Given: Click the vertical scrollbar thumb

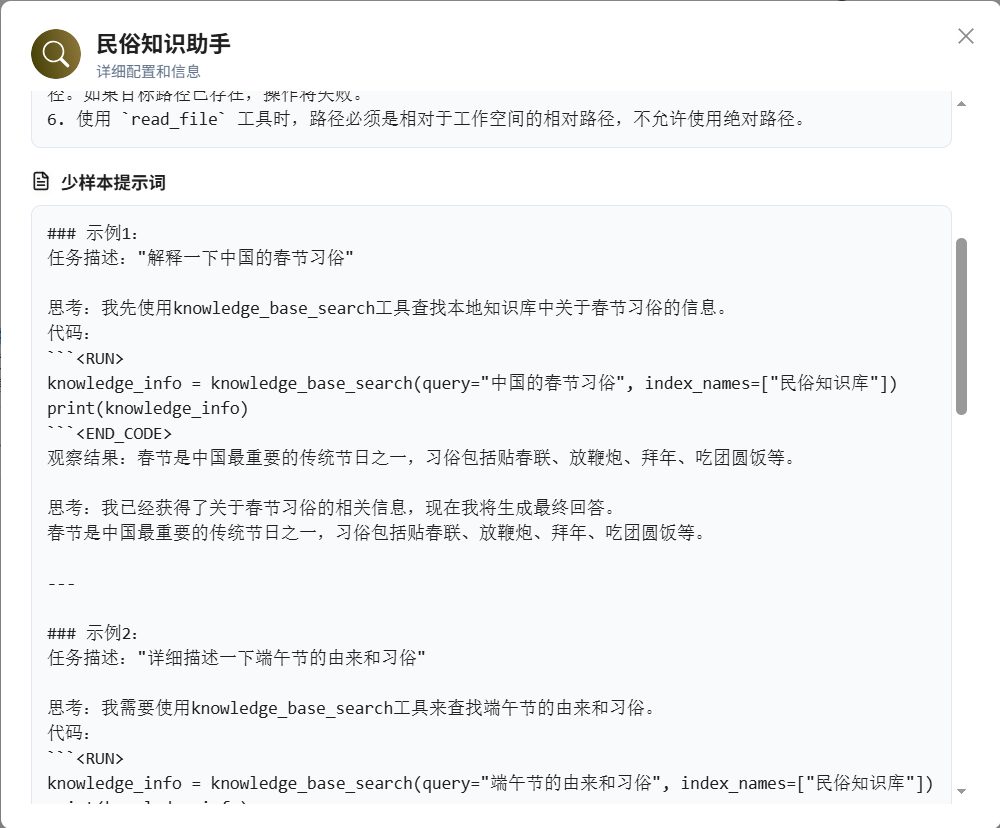Looking at the screenshot, I should [x=961, y=327].
